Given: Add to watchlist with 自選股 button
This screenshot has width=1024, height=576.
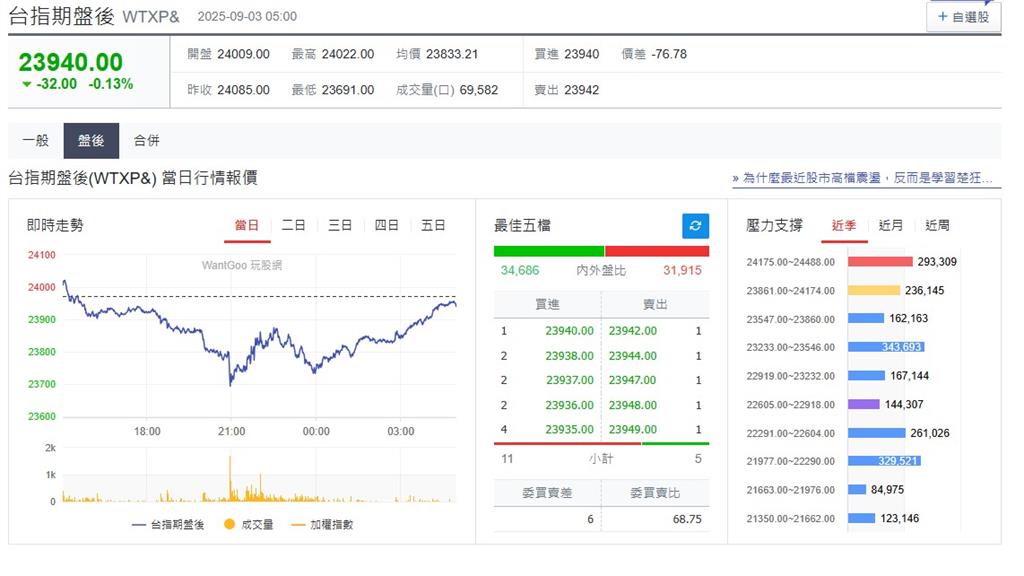Looking at the screenshot, I should [x=963, y=16].
